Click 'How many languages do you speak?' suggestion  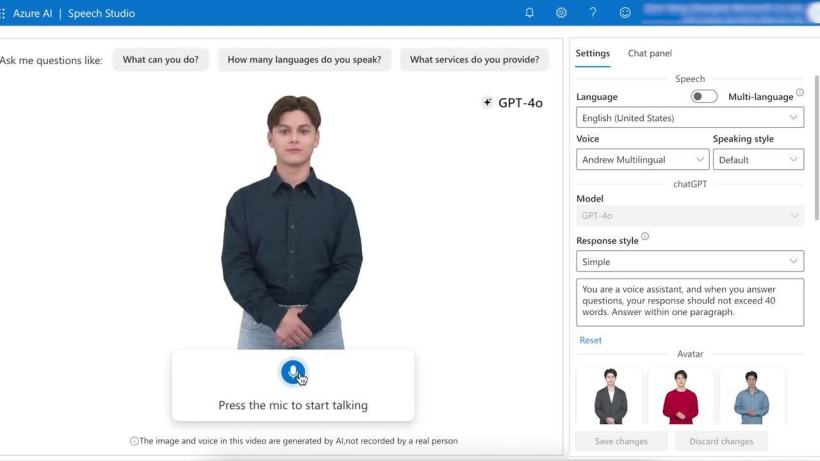[304, 60]
